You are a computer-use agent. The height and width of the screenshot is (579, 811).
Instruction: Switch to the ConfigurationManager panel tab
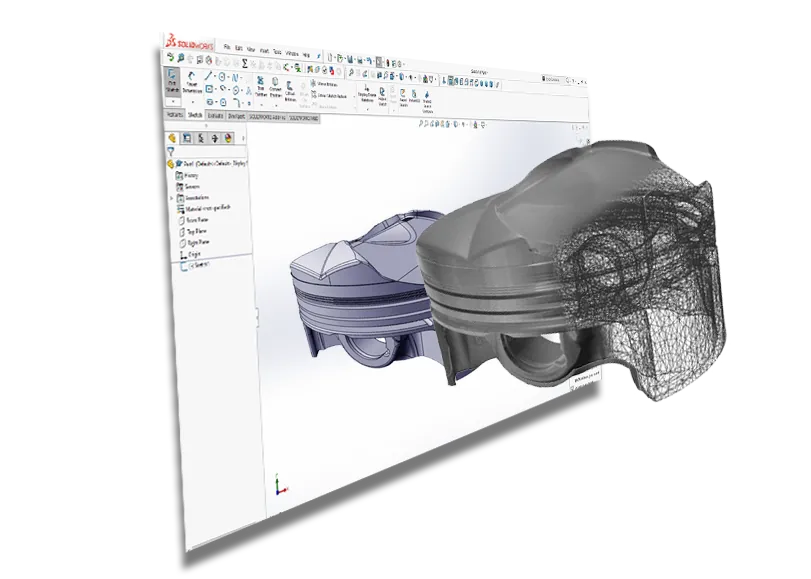point(201,137)
